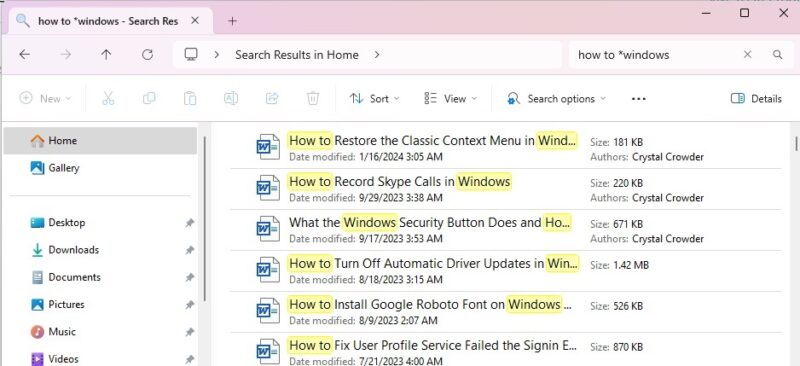
Task: Click Word icon of Fix User Profile Service file
Action: tap(268, 351)
